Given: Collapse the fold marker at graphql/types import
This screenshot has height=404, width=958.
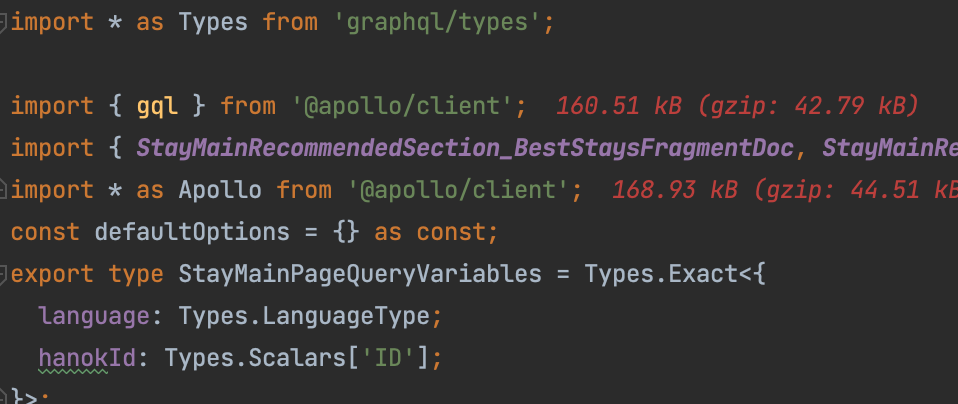Looking at the screenshot, I should (5, 22).
